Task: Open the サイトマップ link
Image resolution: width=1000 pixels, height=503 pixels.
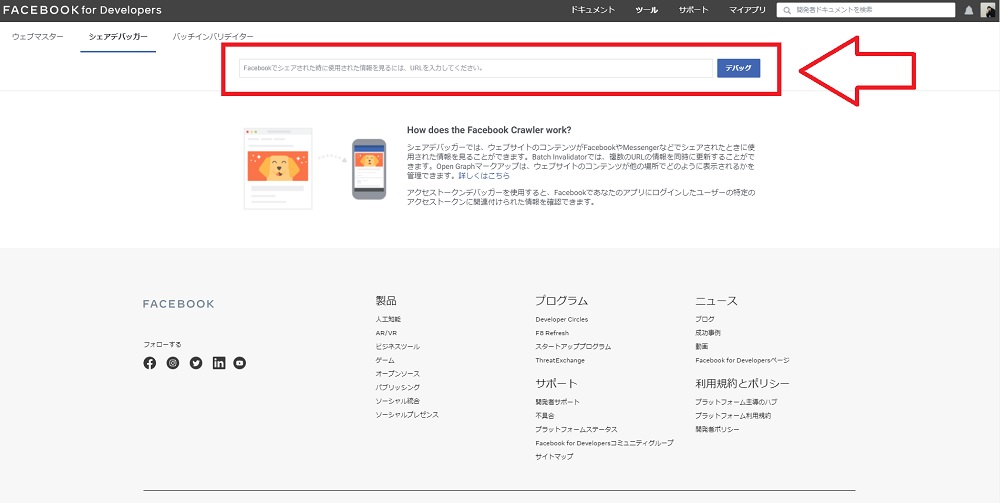Action: [x=554, y=457]
